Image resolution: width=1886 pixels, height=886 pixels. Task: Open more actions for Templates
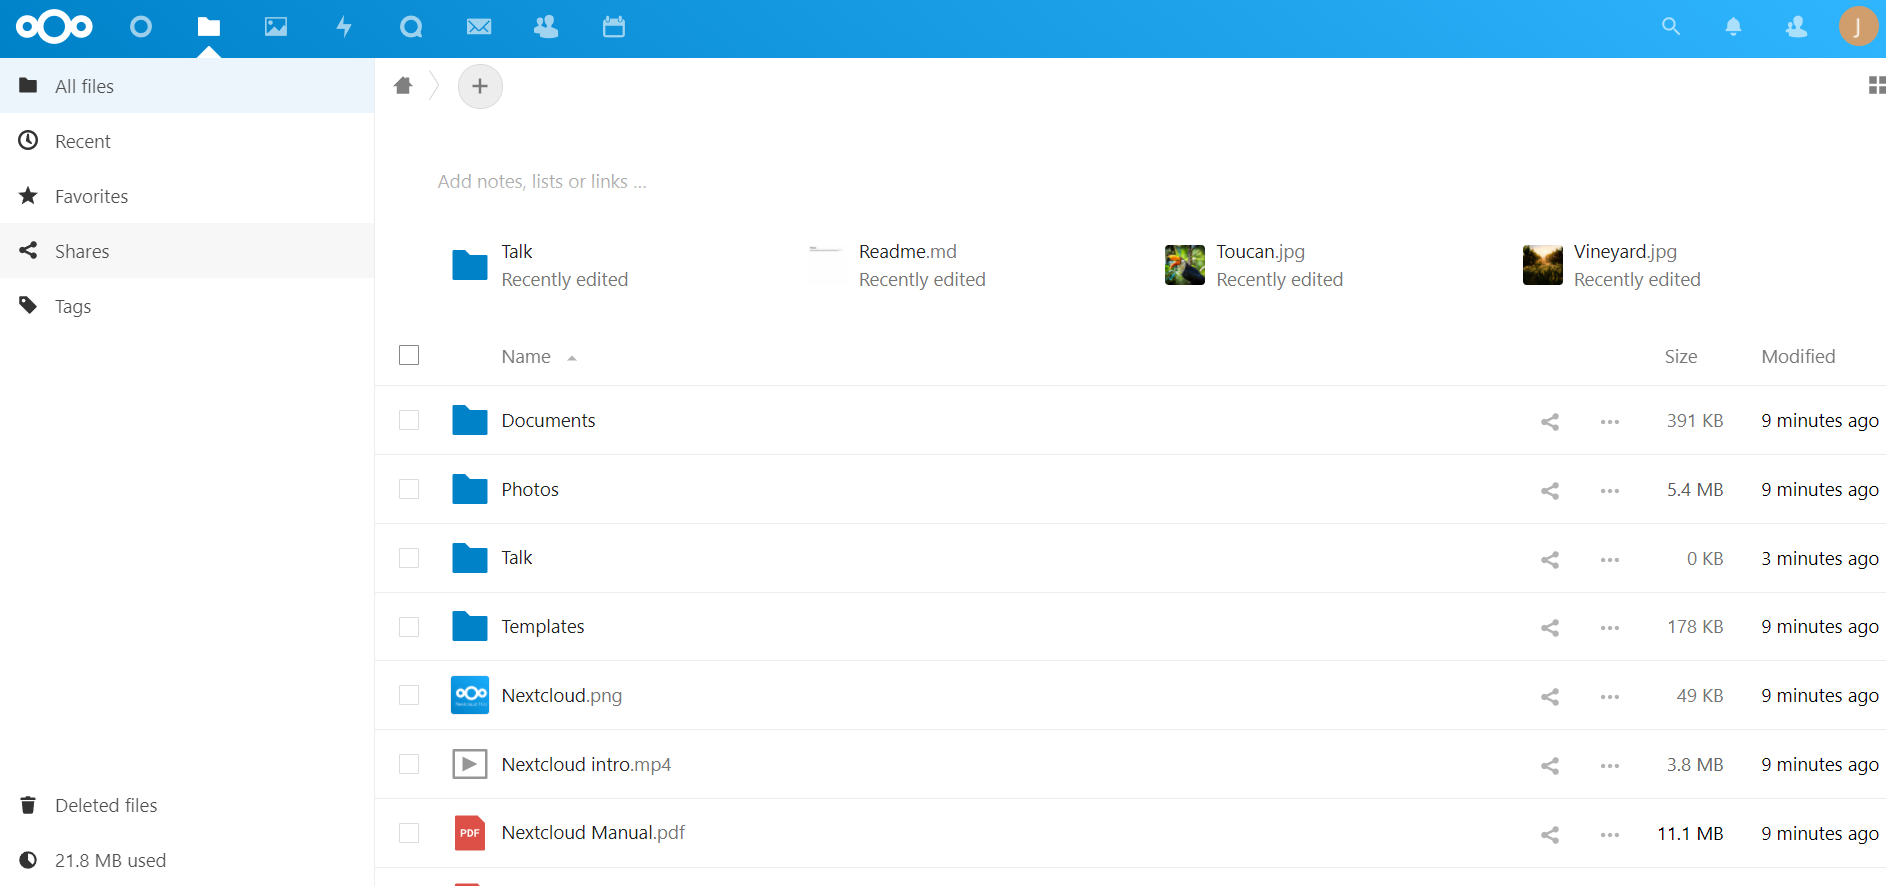click(x=1610, y=628)
